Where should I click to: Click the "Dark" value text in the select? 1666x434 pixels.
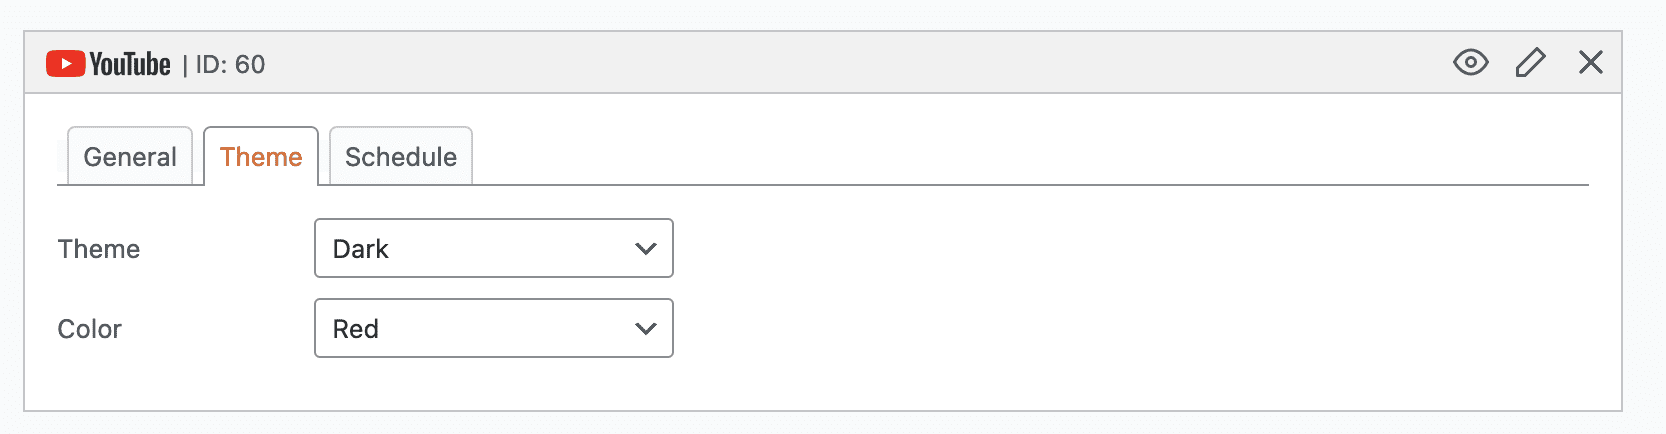point(361,249)
